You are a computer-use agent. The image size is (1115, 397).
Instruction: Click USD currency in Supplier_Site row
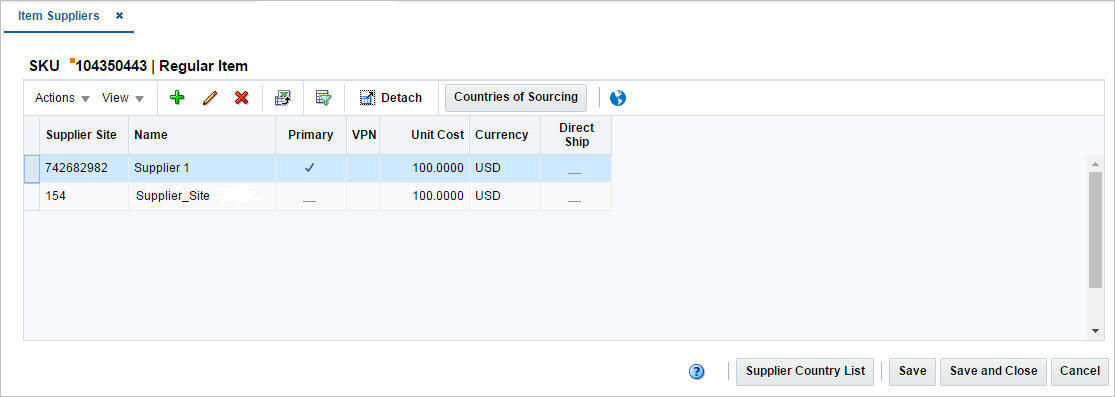coord(505,196)
